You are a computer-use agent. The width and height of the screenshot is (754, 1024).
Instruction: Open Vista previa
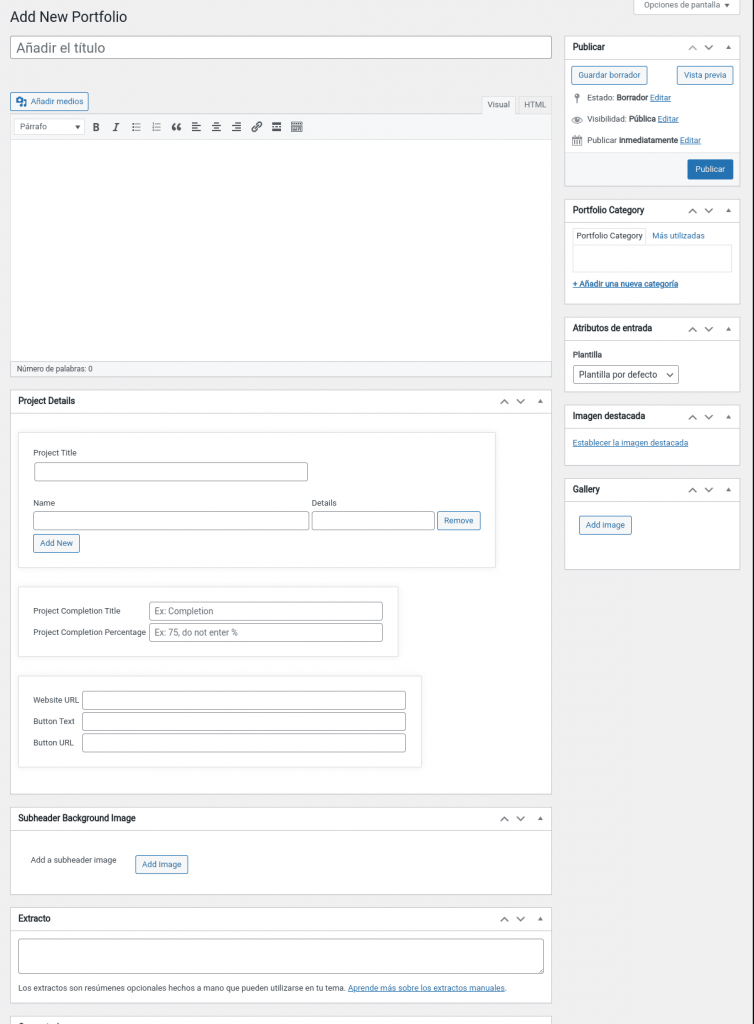point(705,75)
